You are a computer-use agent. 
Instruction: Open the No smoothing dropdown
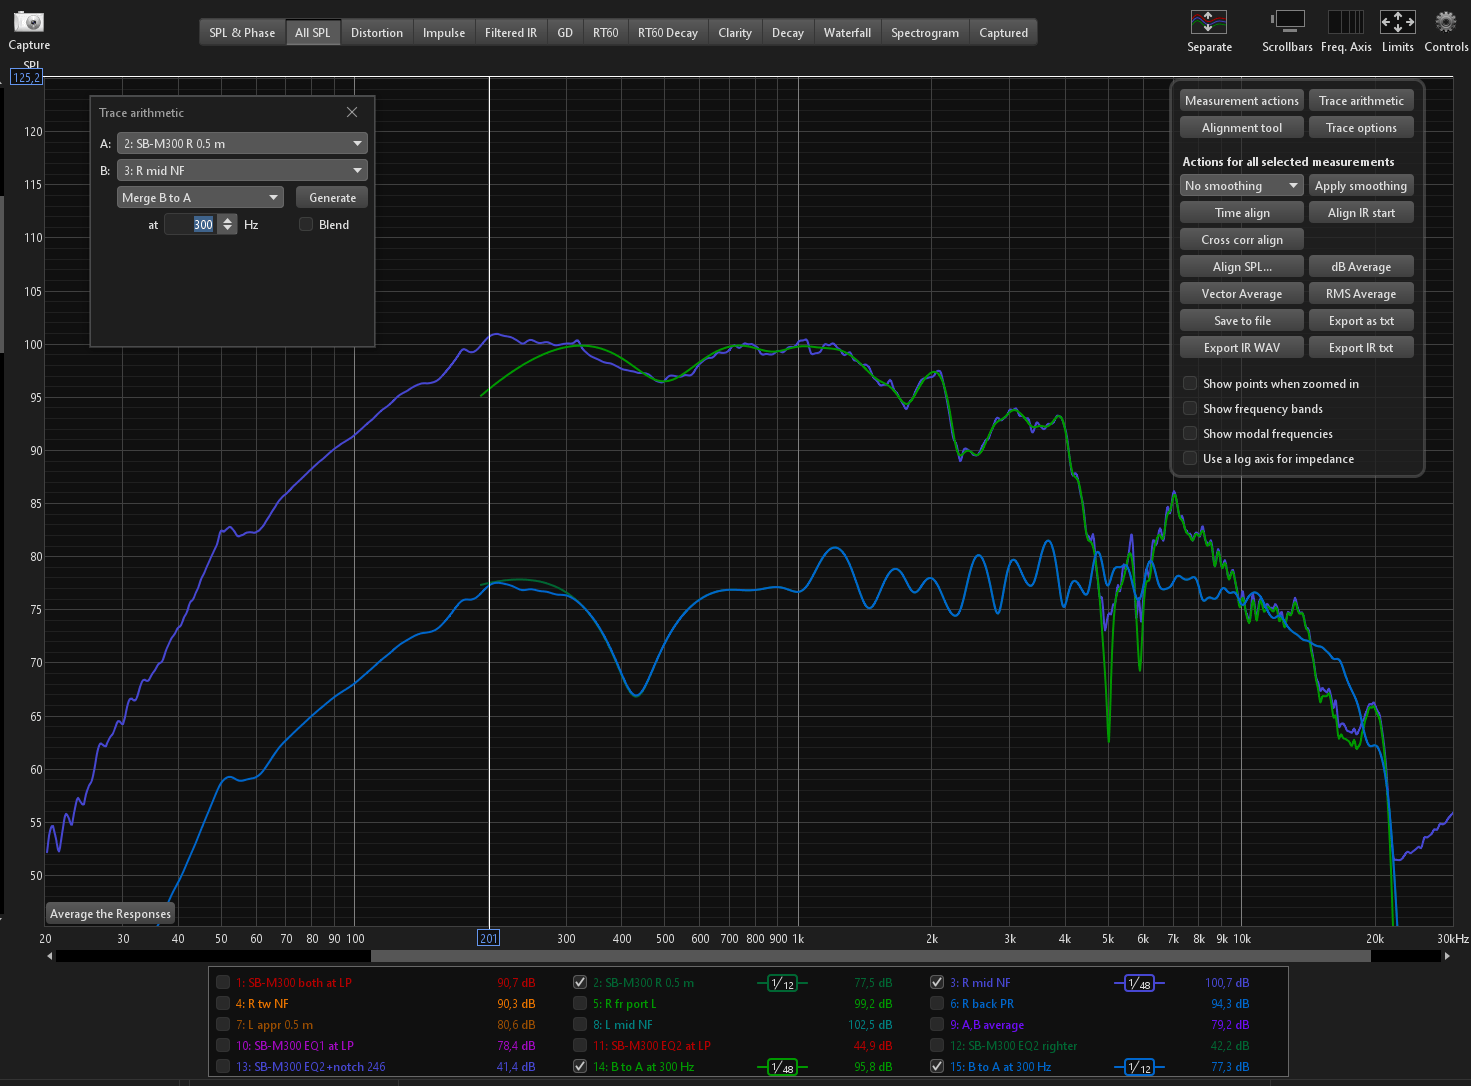[x=1242, y=185]
